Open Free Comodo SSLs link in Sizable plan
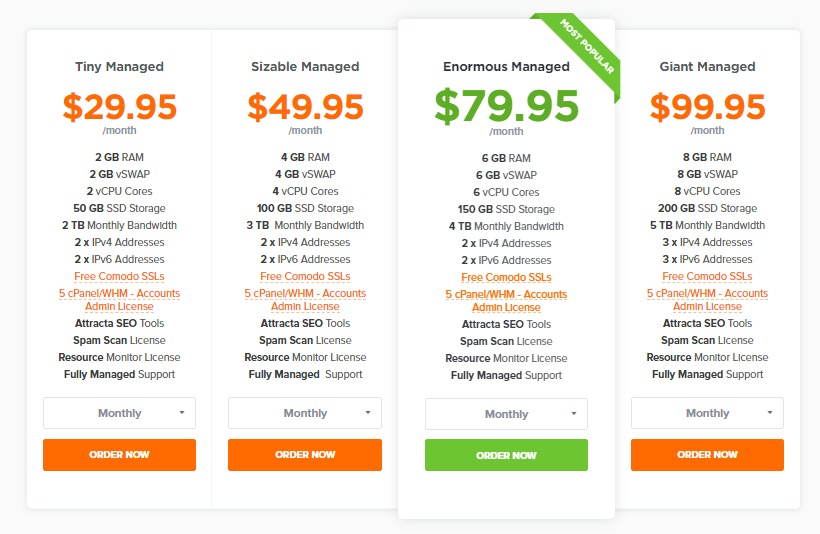This screenshot has height=534, width=820. coord(305,276)
